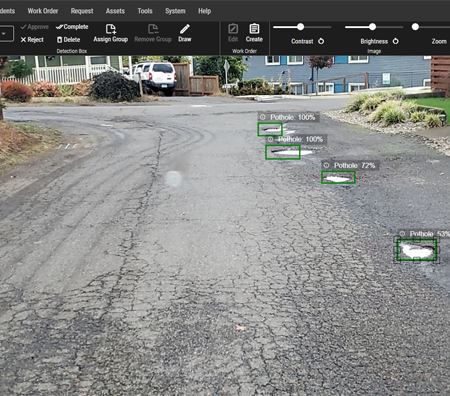This screenshot has height=396, width=450.
Task: Open the Help menu
Action: (204, 11)
